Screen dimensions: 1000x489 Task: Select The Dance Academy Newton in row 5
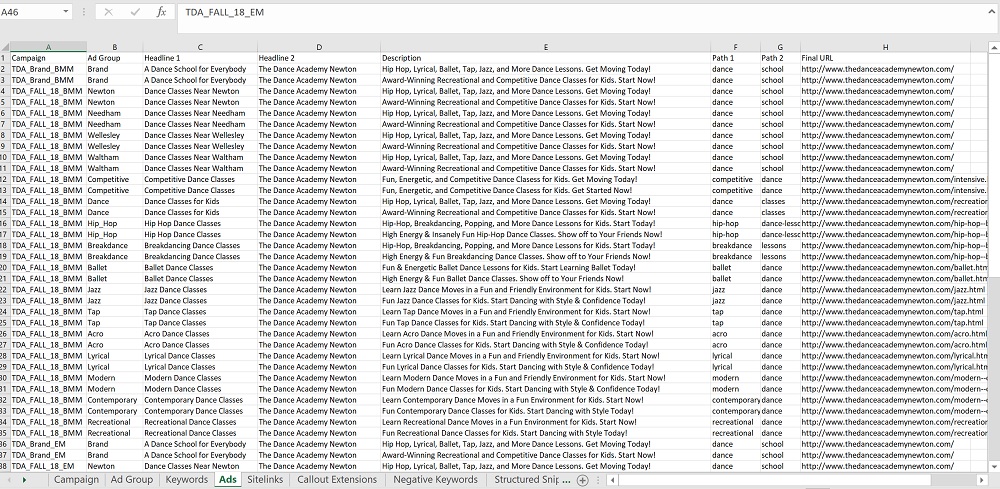(x=319, y=102)
